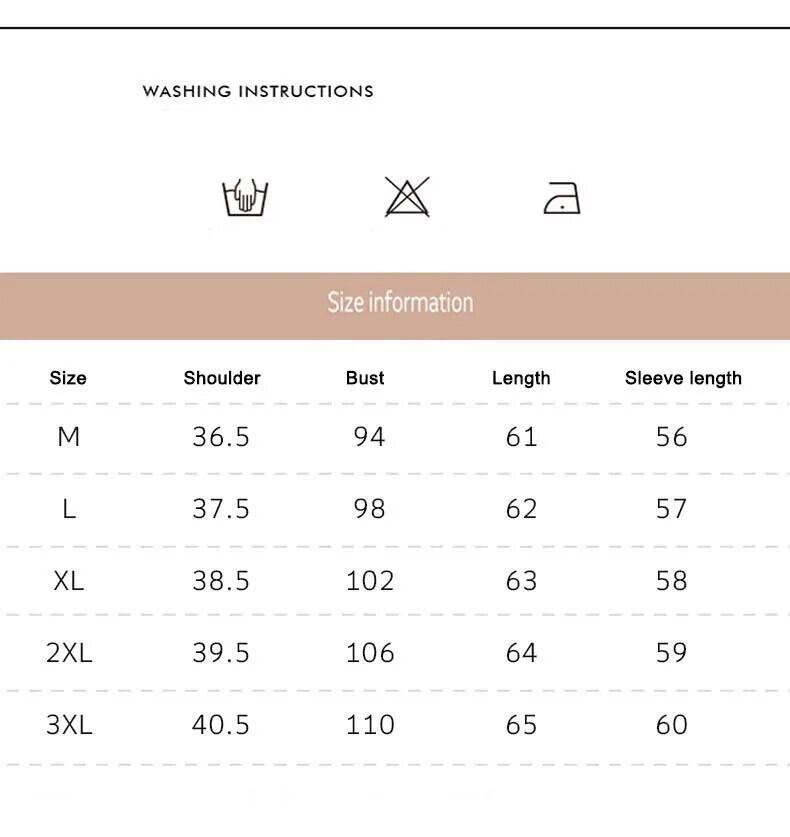Select the Size column header
Screen dimensions: 790x837
pos(68,378)
